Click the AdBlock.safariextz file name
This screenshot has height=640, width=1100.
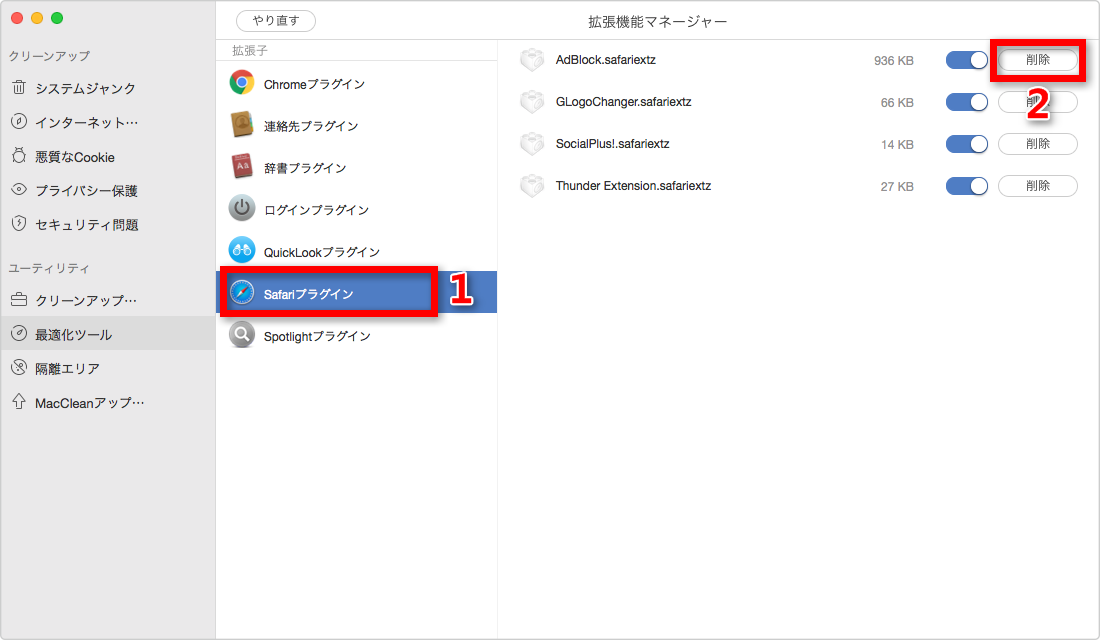(605, 60)
